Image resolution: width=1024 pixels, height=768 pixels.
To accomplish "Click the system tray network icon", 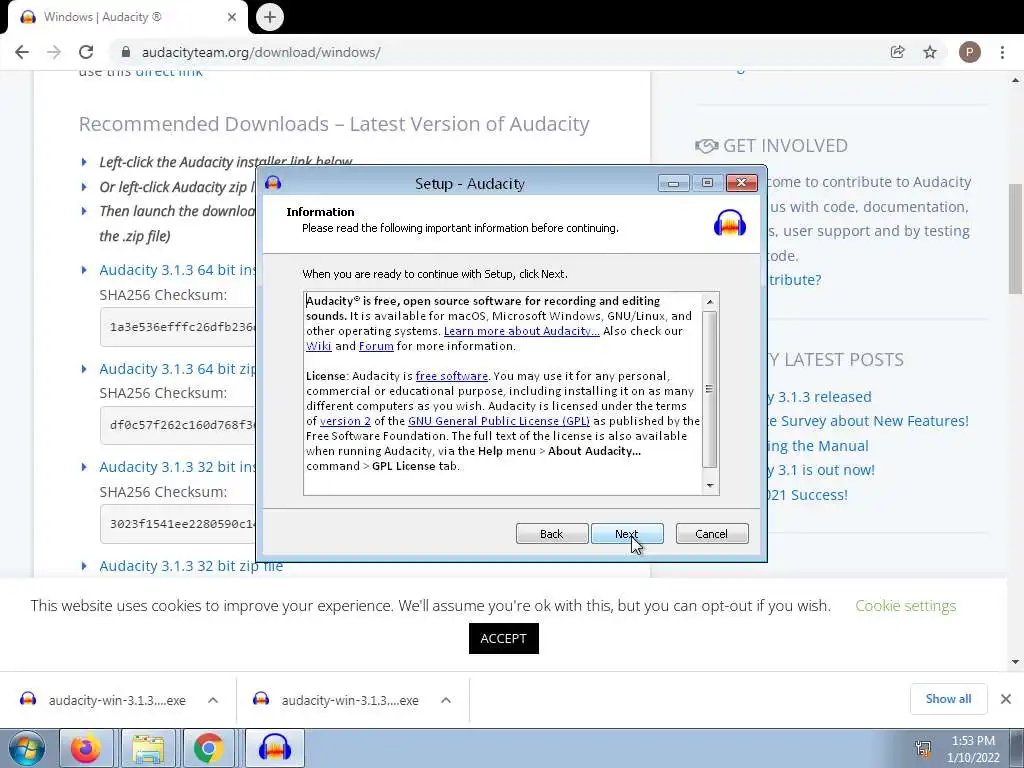I will [x=923, y=748].
